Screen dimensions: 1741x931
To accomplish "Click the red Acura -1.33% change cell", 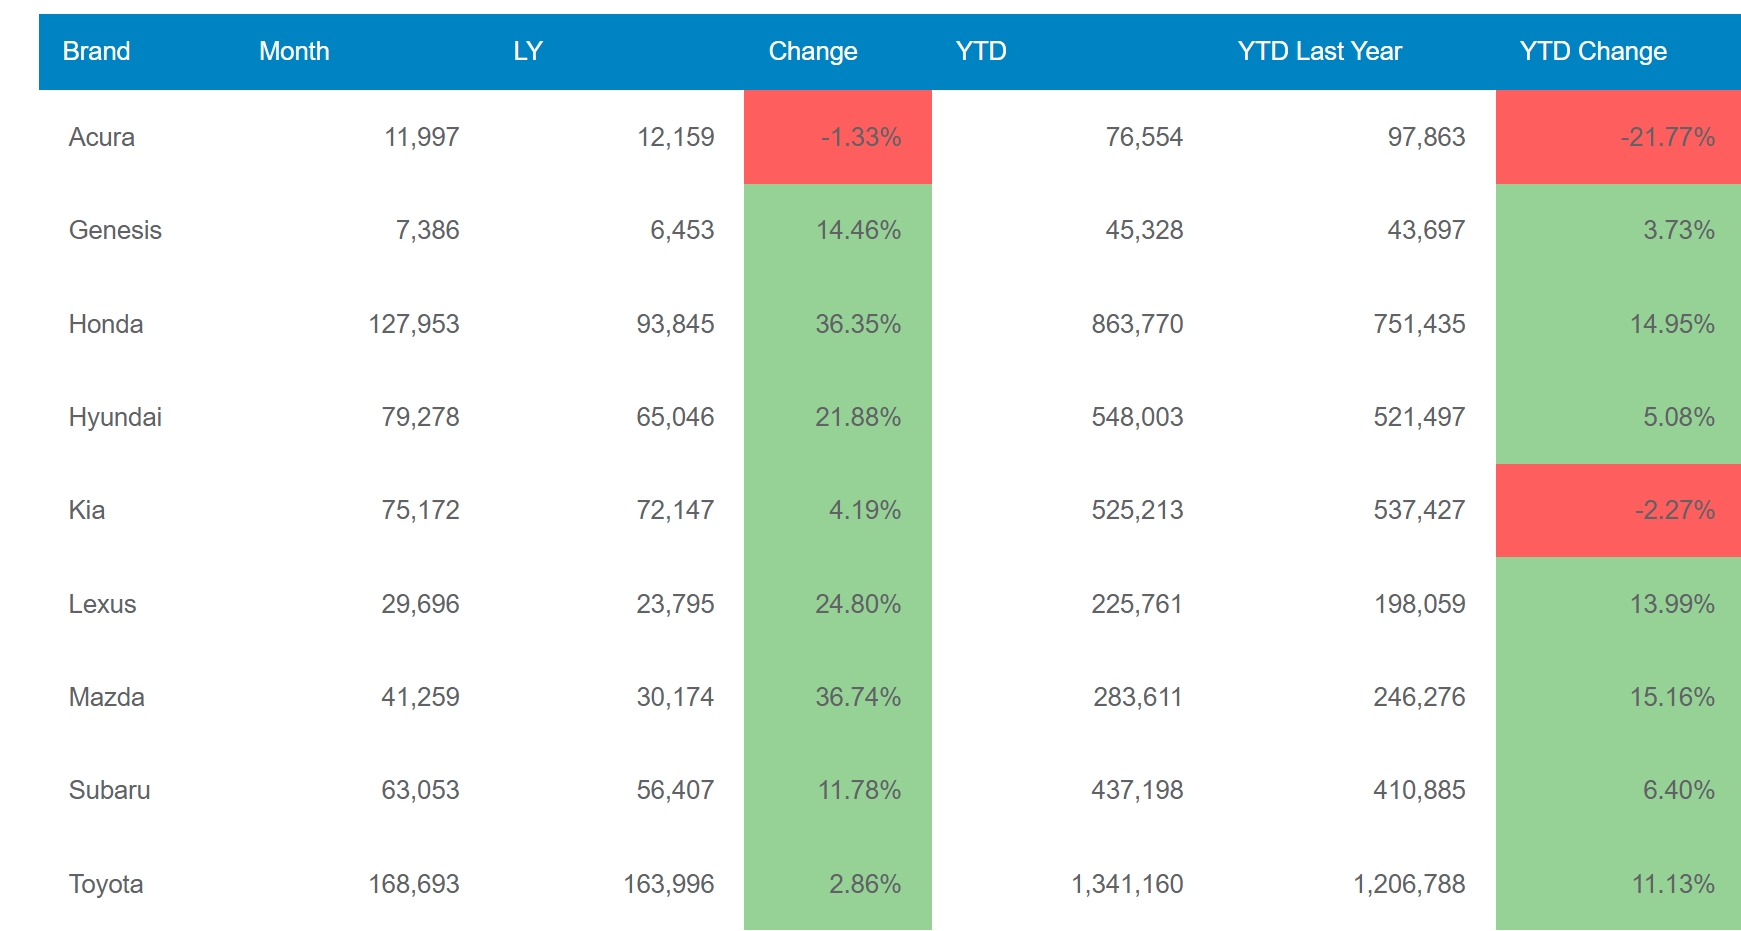I will [x=838, y=137].
